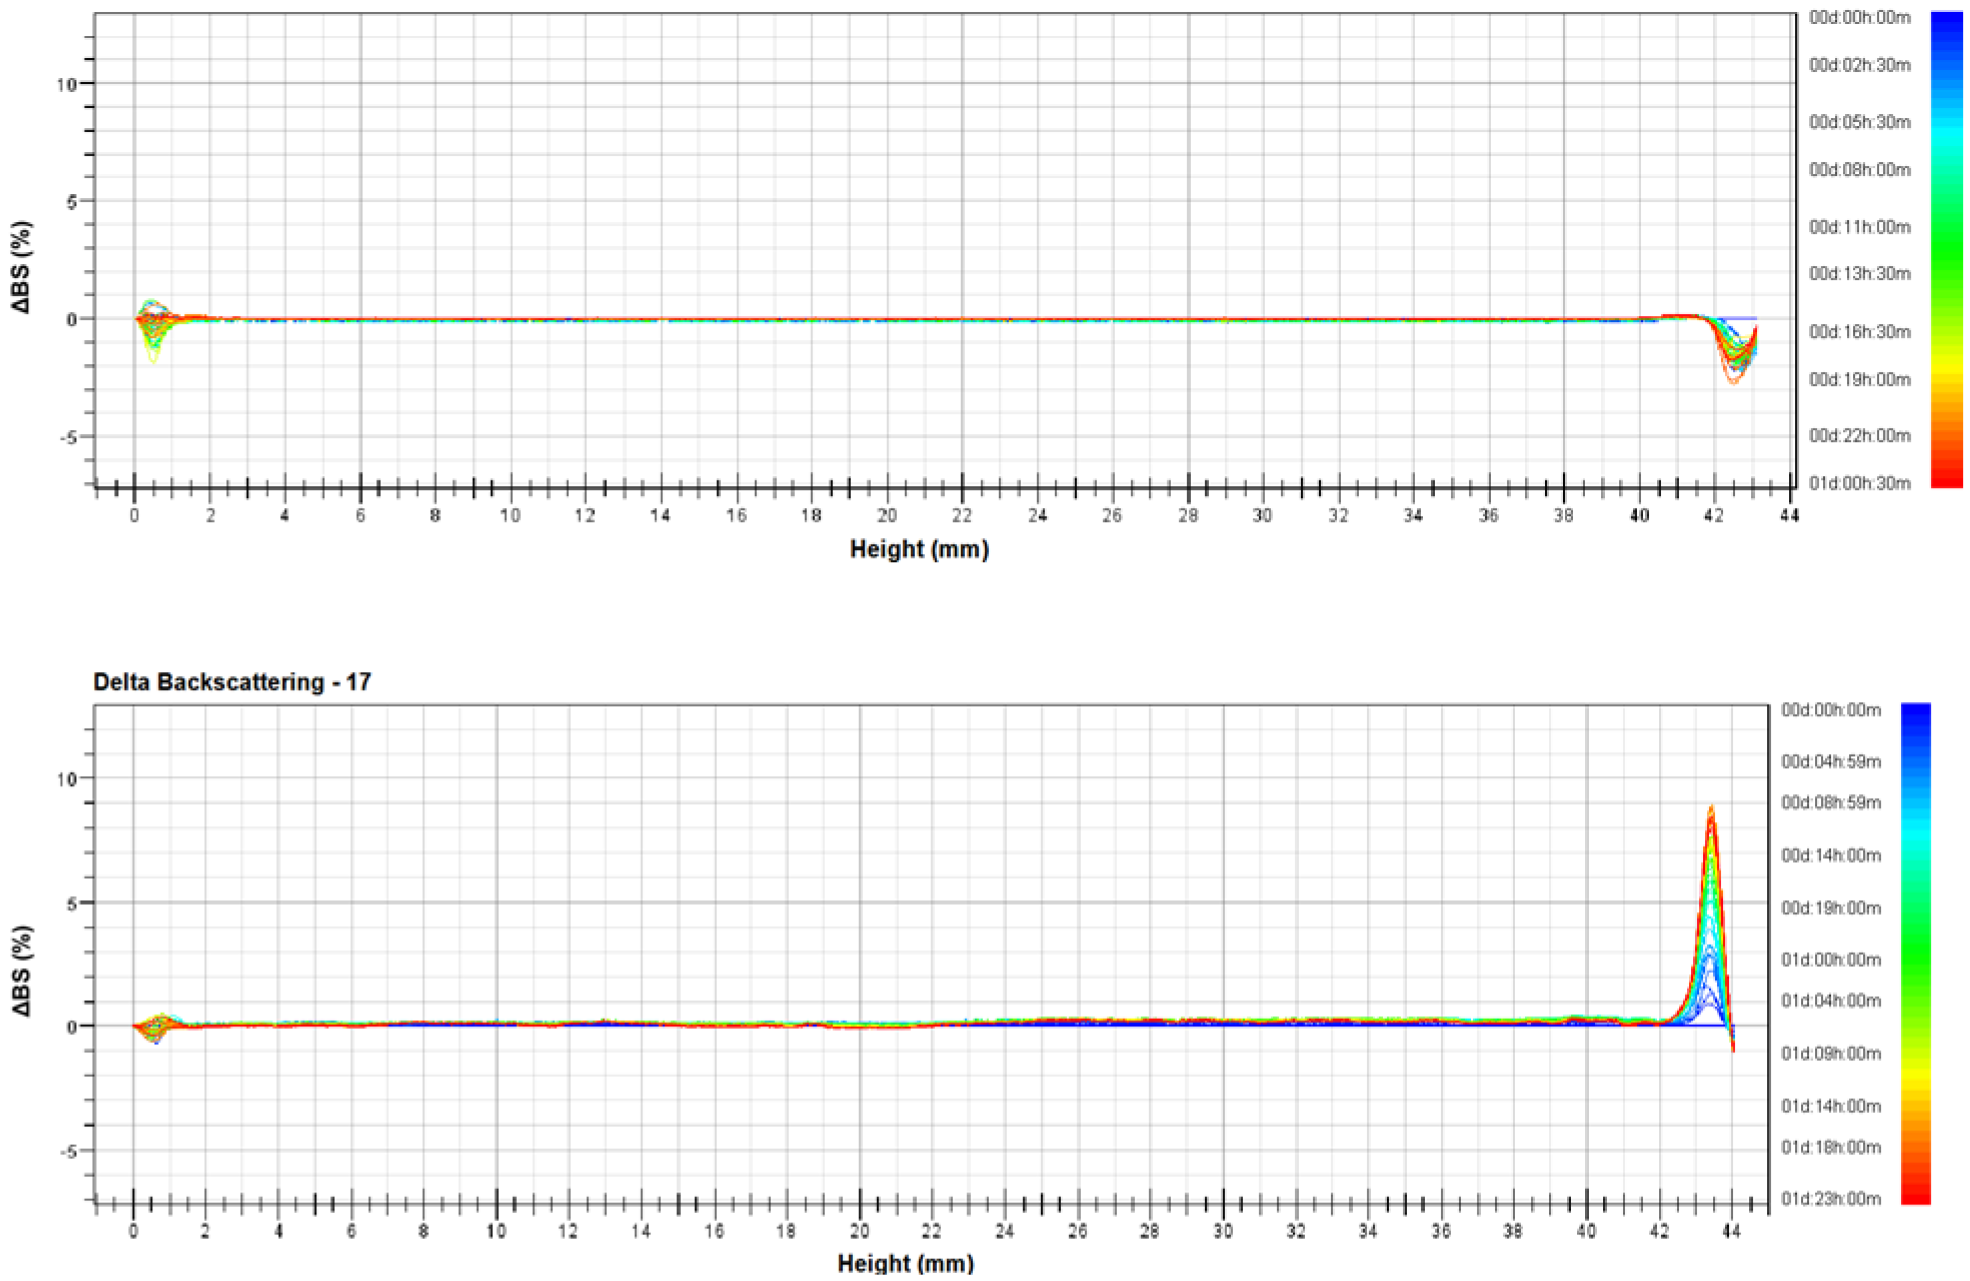Click bottom legend entry '01d:00h:00m'
This screenshot has height=1281, width=1970.
[x=1830, y=960]
